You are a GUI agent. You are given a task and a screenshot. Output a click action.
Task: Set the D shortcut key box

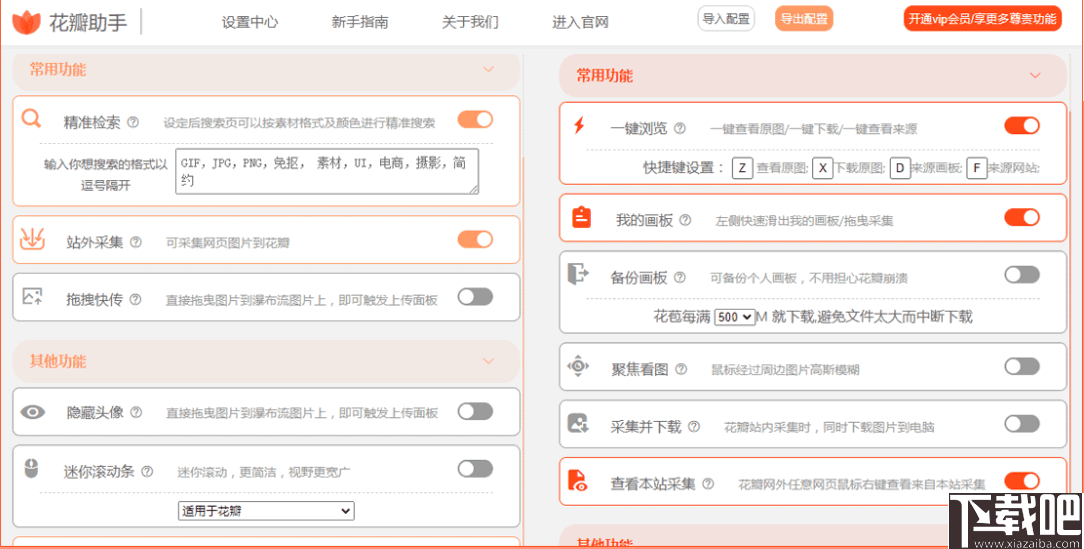click(899, 168)
